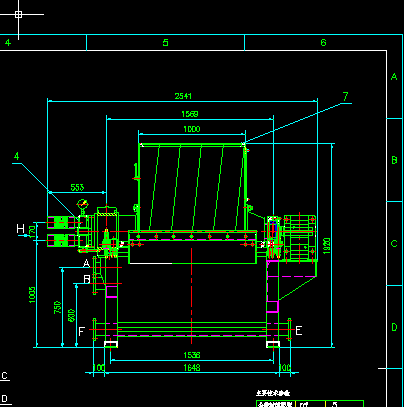Screen dimensions: 404x407
Task: Select zone number 6 in top border
Action: click(323, 43)
